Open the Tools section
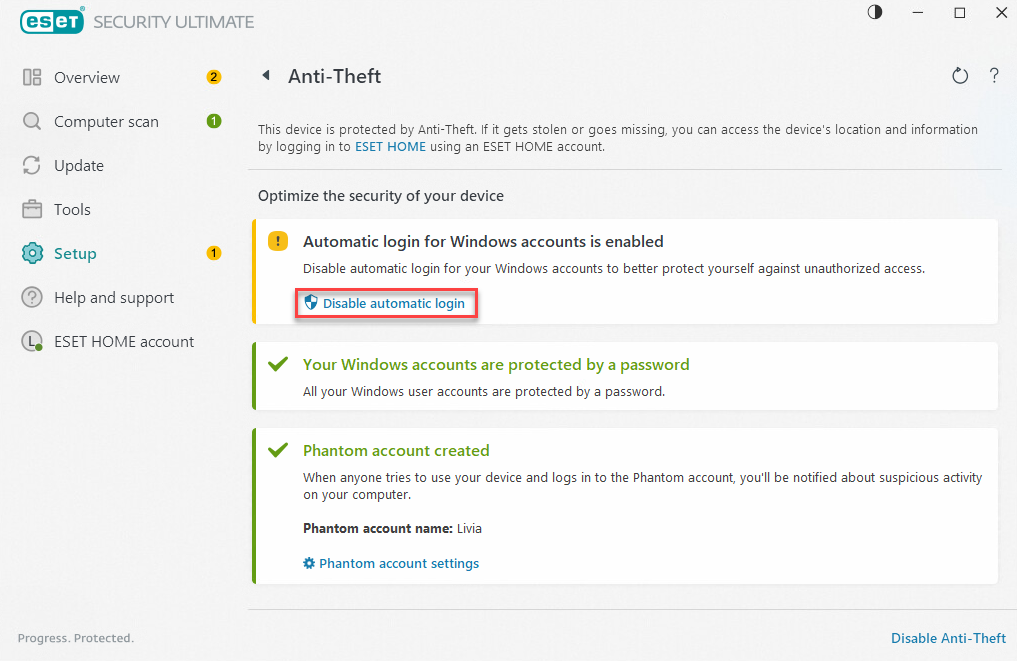Viewport: 1017px width, 661px height. (72, 210)
